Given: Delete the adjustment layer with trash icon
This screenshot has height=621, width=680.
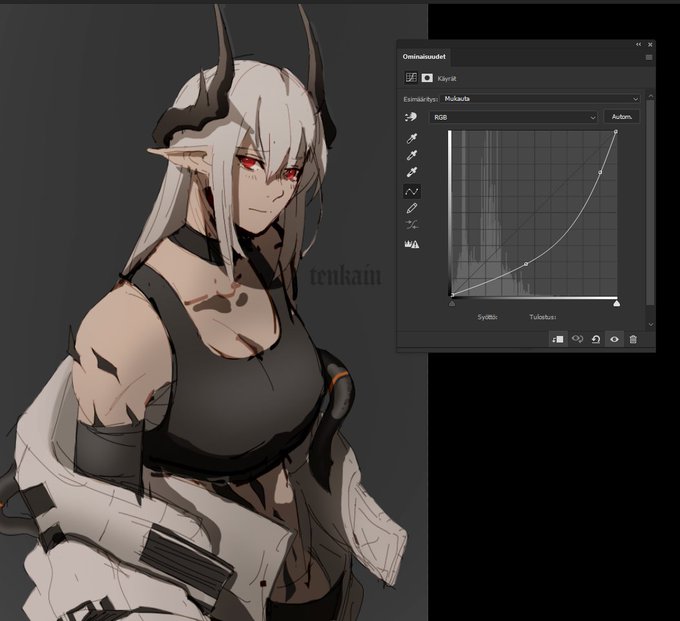Looking at the screenshot, I should (x=633, y=339).
